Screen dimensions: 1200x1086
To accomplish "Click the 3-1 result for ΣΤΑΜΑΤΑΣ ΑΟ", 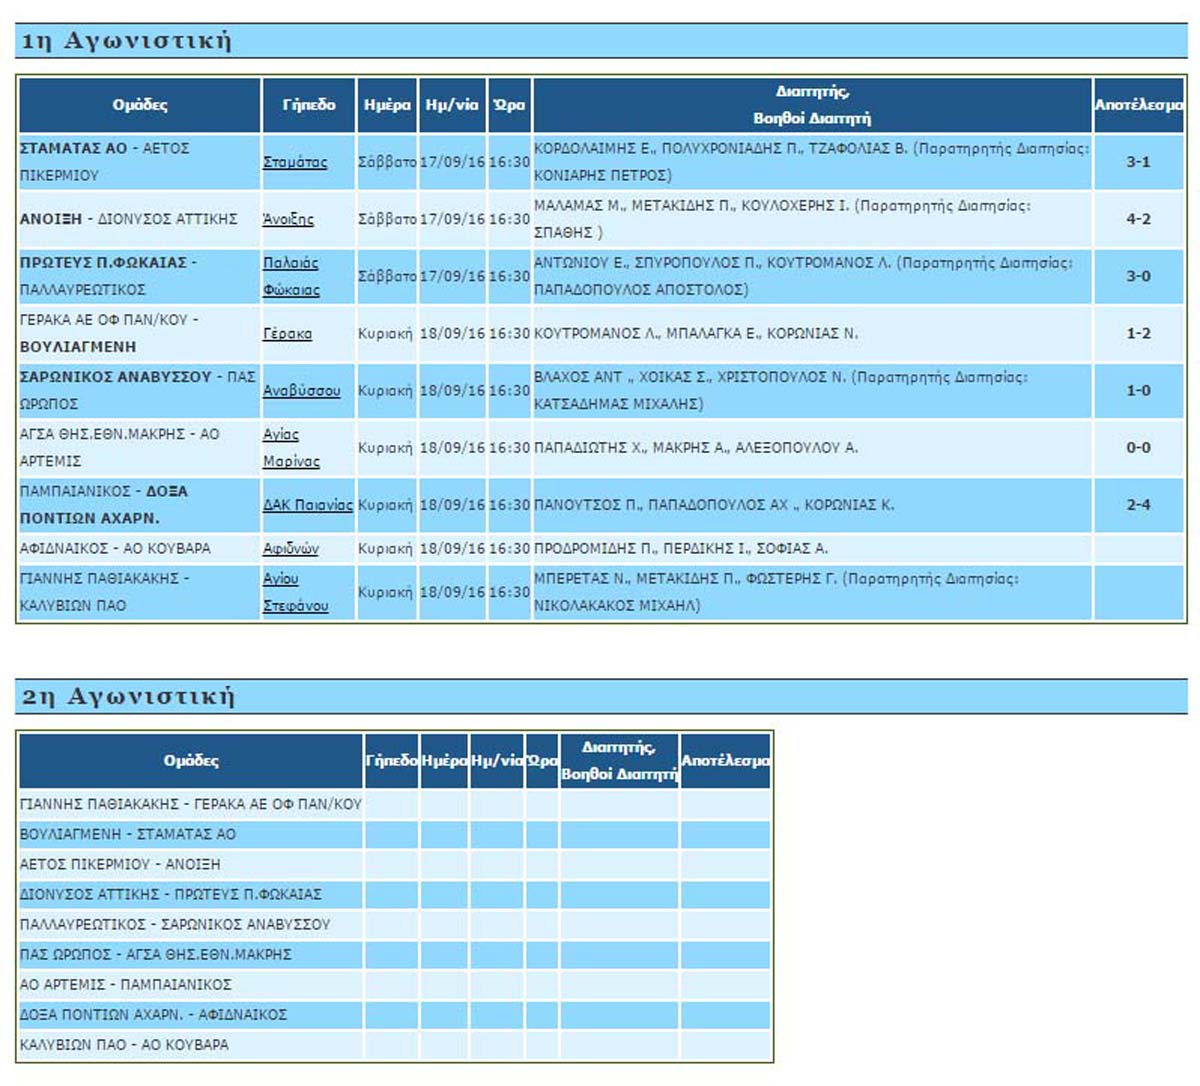I will 1139,162.
